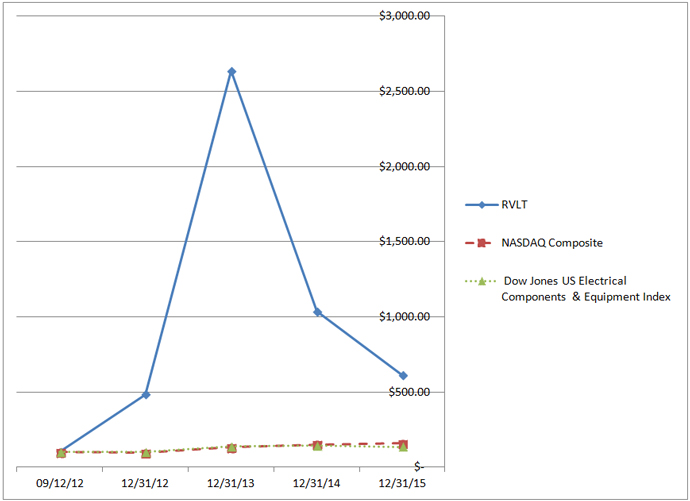The image size is (690, 501).
Task: Click the RVLT data marker at 12/31/14
Action: [x=318, y=312]
